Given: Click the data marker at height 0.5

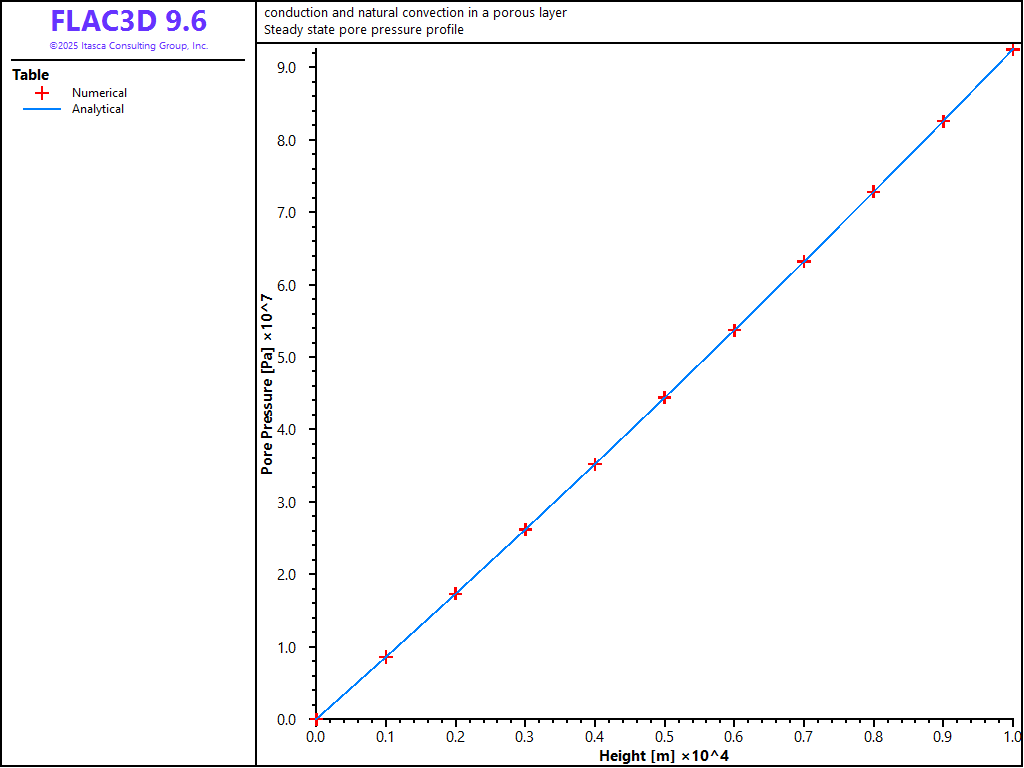Looking at the screenshot, I should [665, 397].
